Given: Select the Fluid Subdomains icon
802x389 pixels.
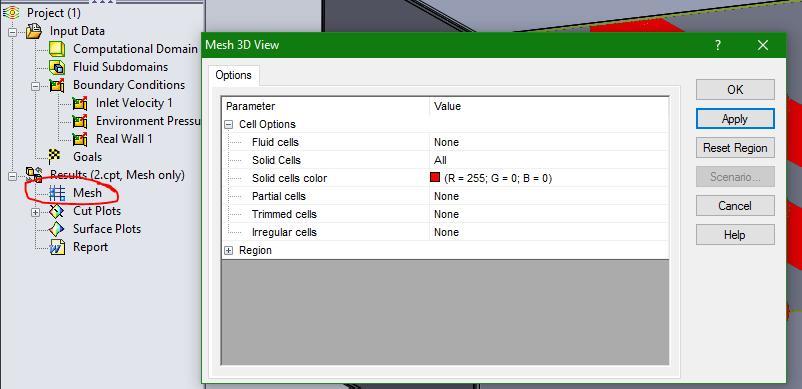Looking at the screenshot, I should point(57,67).
